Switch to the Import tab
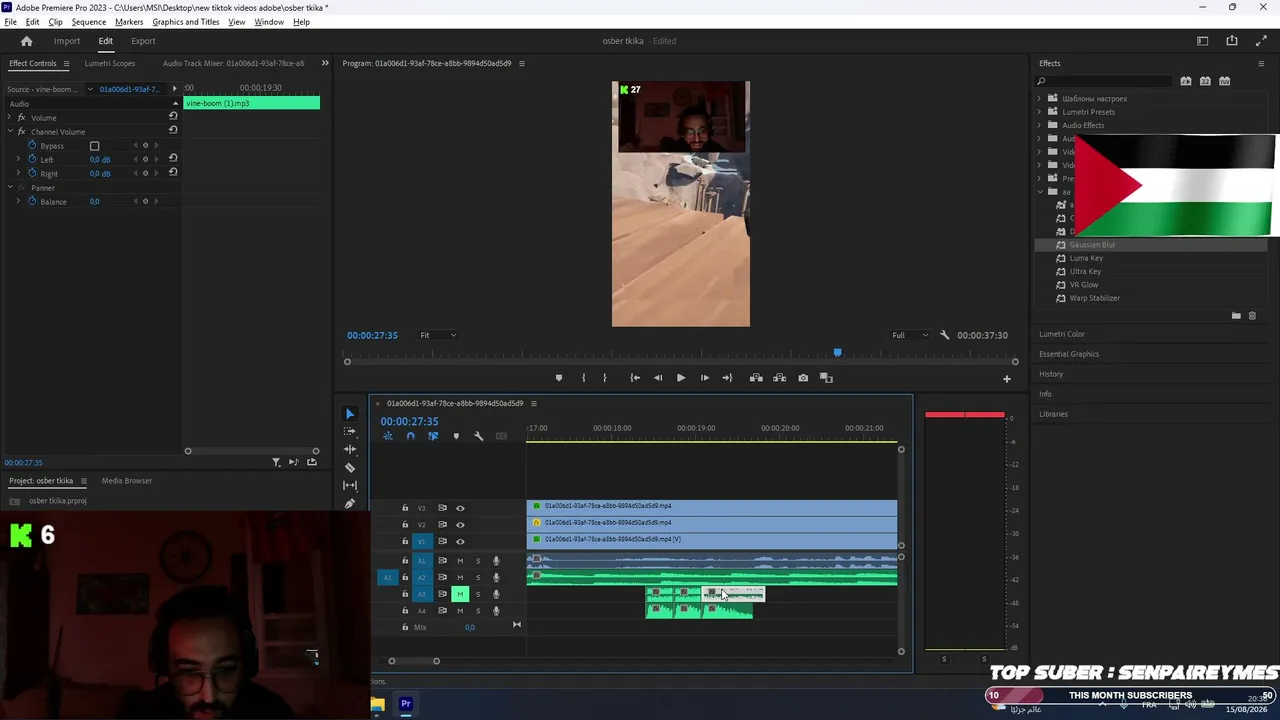 (67, 41)
